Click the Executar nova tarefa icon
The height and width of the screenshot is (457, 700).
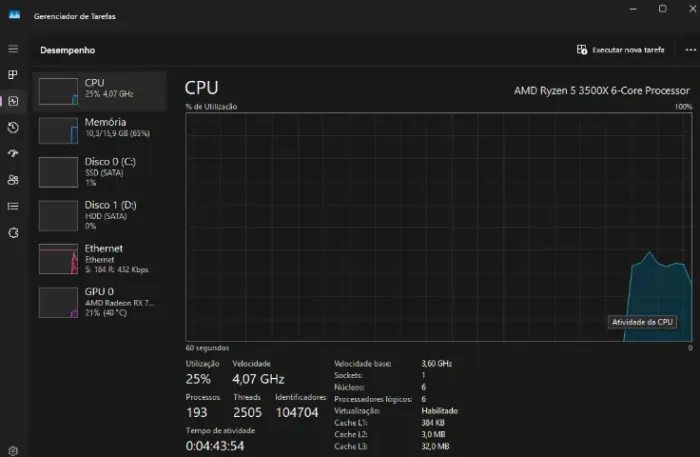[582, 50]
